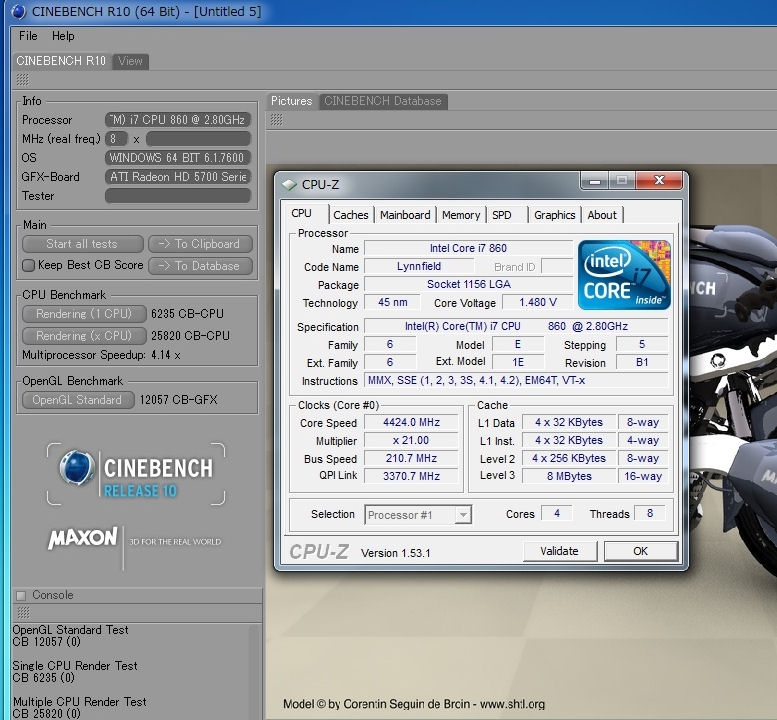The image size is (777, 720).
Task: Click OK in the CPU-Z window
Action: tap(640, 551)
